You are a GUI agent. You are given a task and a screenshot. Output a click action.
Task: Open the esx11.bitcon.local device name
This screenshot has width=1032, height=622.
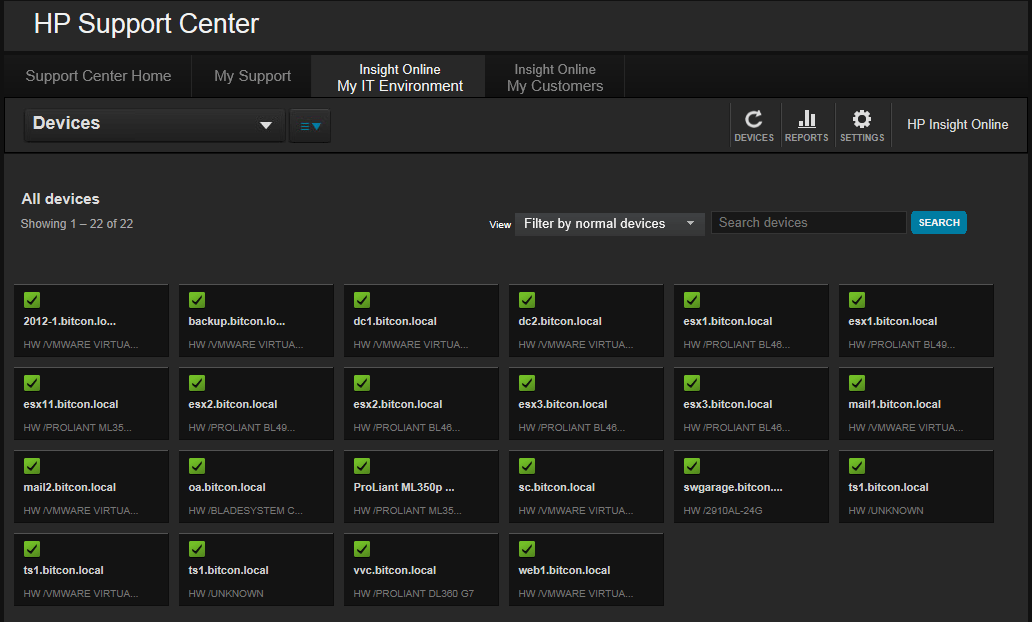pos(71,404)
